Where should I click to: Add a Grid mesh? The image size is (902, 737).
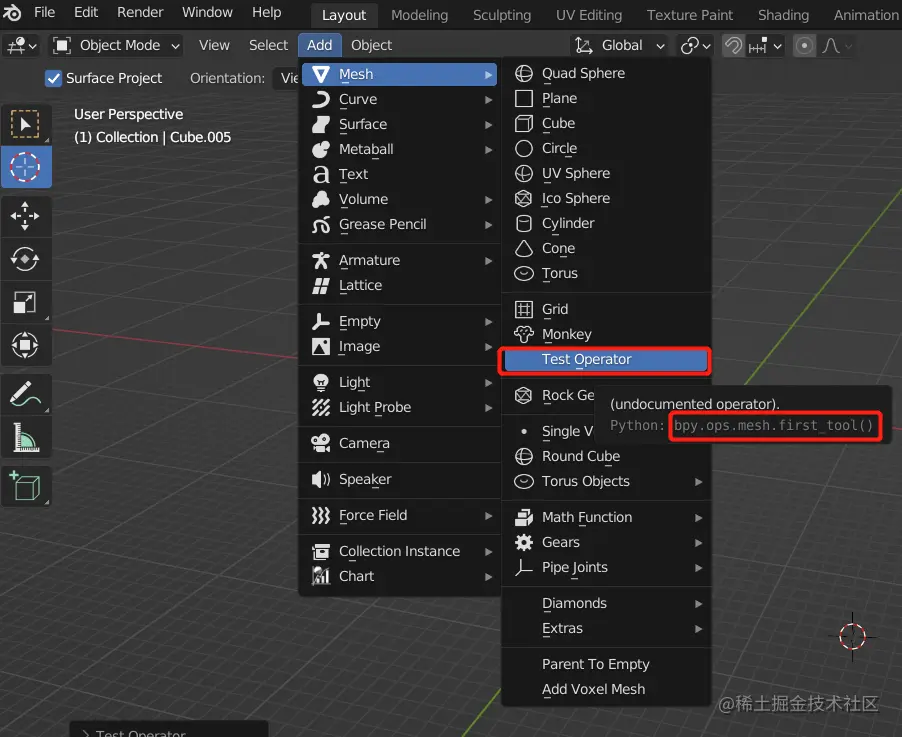coord(606,310)
